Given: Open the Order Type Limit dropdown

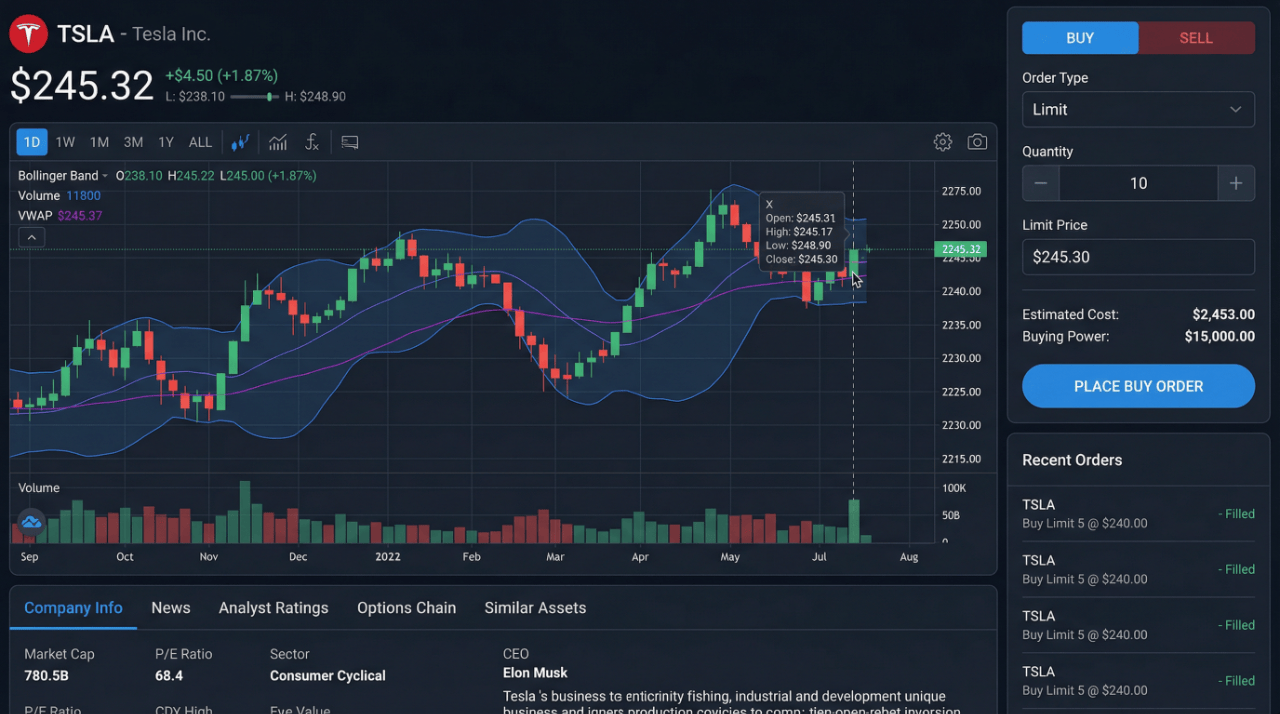Looking at the screenshot, I should [1138, 110].
